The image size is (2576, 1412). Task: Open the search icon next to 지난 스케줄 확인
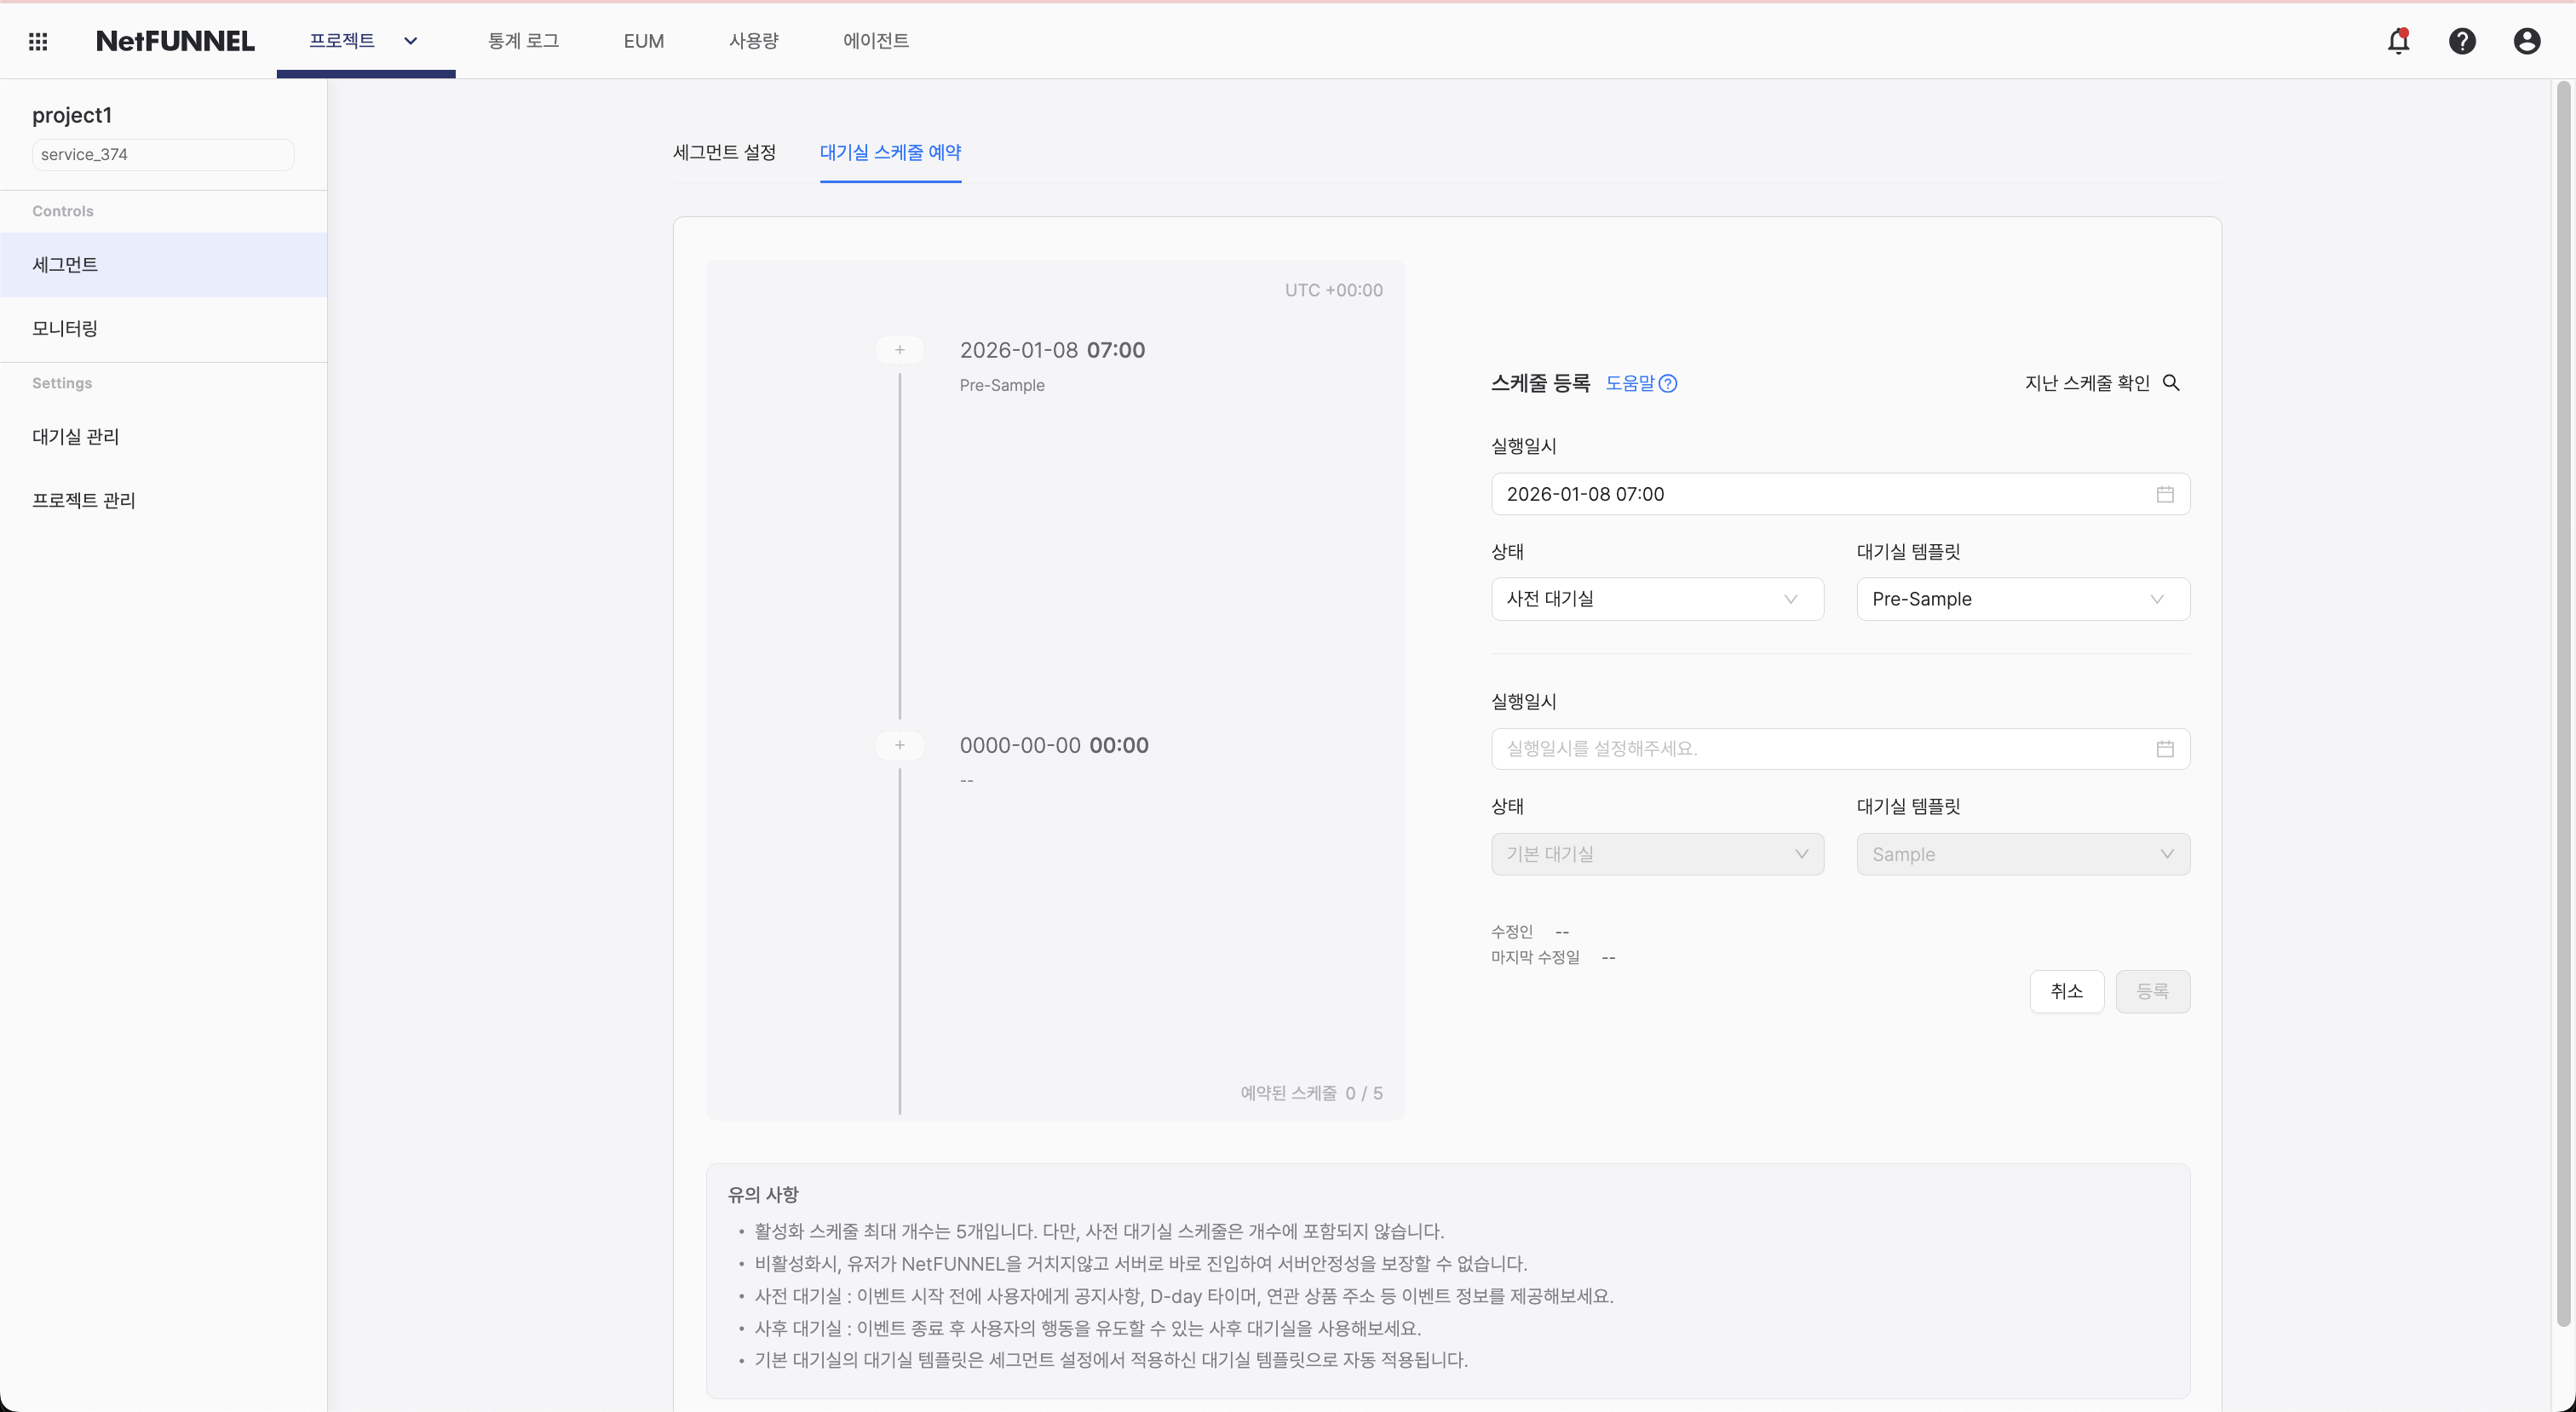click(2172, 383)
